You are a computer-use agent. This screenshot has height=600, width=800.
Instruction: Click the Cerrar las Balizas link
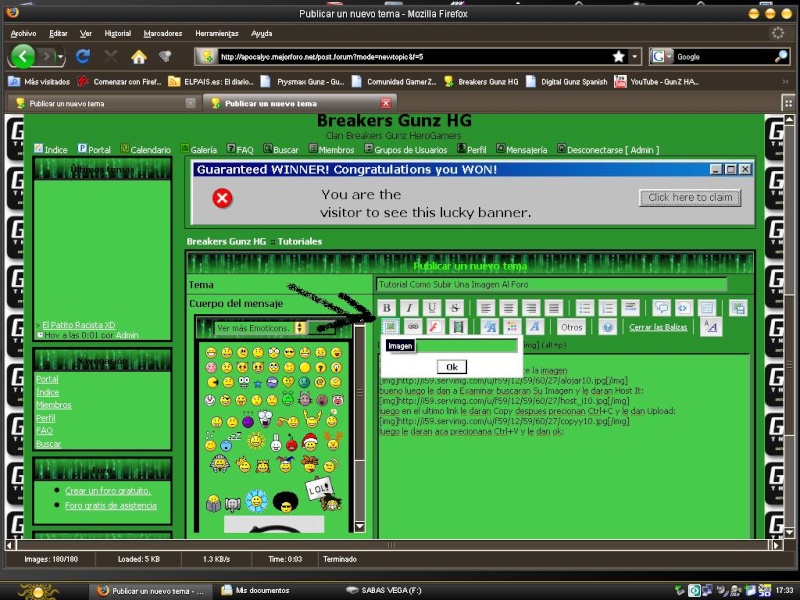pyautogui.click(x=658, y=327)
